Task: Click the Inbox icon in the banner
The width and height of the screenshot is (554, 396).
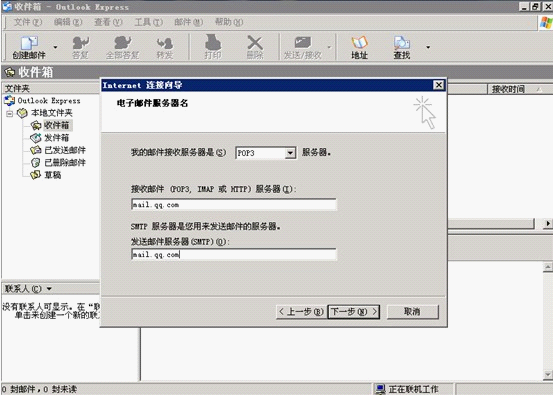Action: click(x=10, y=72)
